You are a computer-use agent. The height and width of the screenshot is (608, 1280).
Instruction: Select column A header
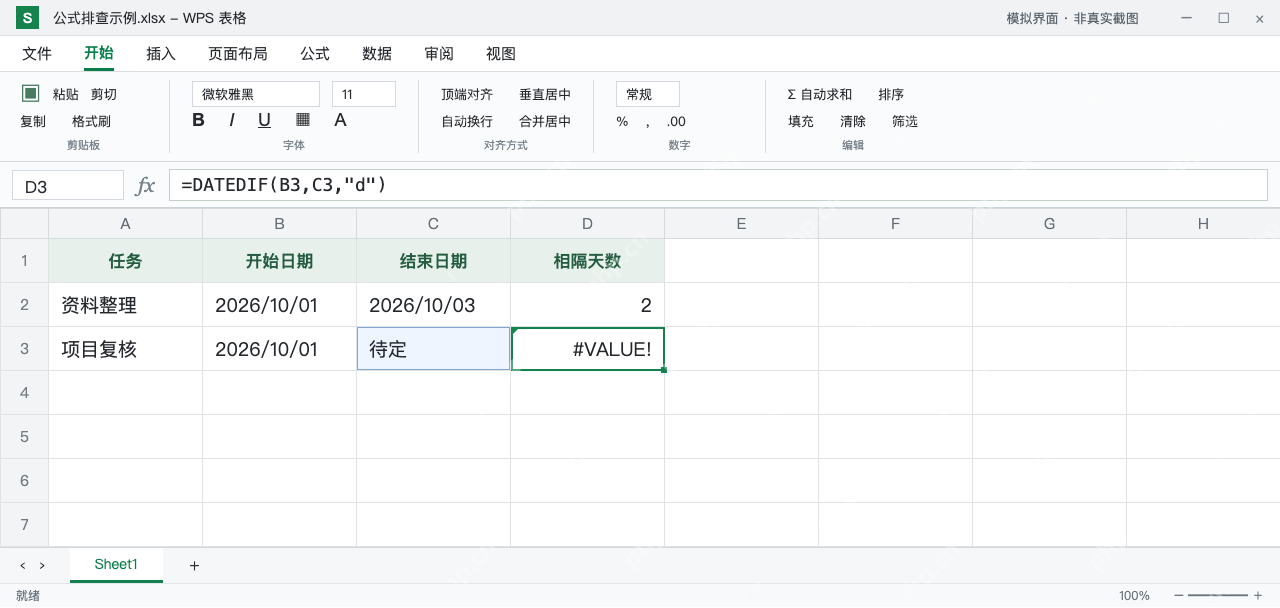coord(126,224)
